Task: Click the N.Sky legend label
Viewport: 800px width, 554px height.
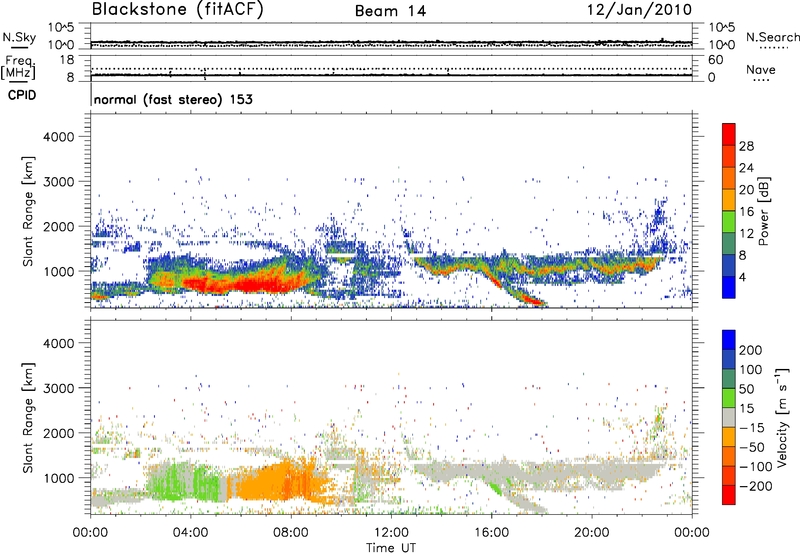Action: coord(19,37)
